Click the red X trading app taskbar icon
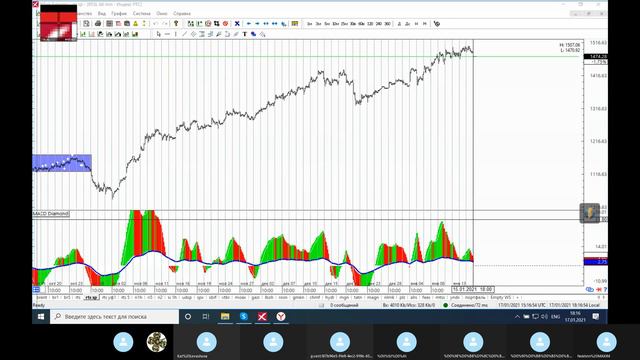The width and height of the screenshot is (640, 360). pos(262,317)
